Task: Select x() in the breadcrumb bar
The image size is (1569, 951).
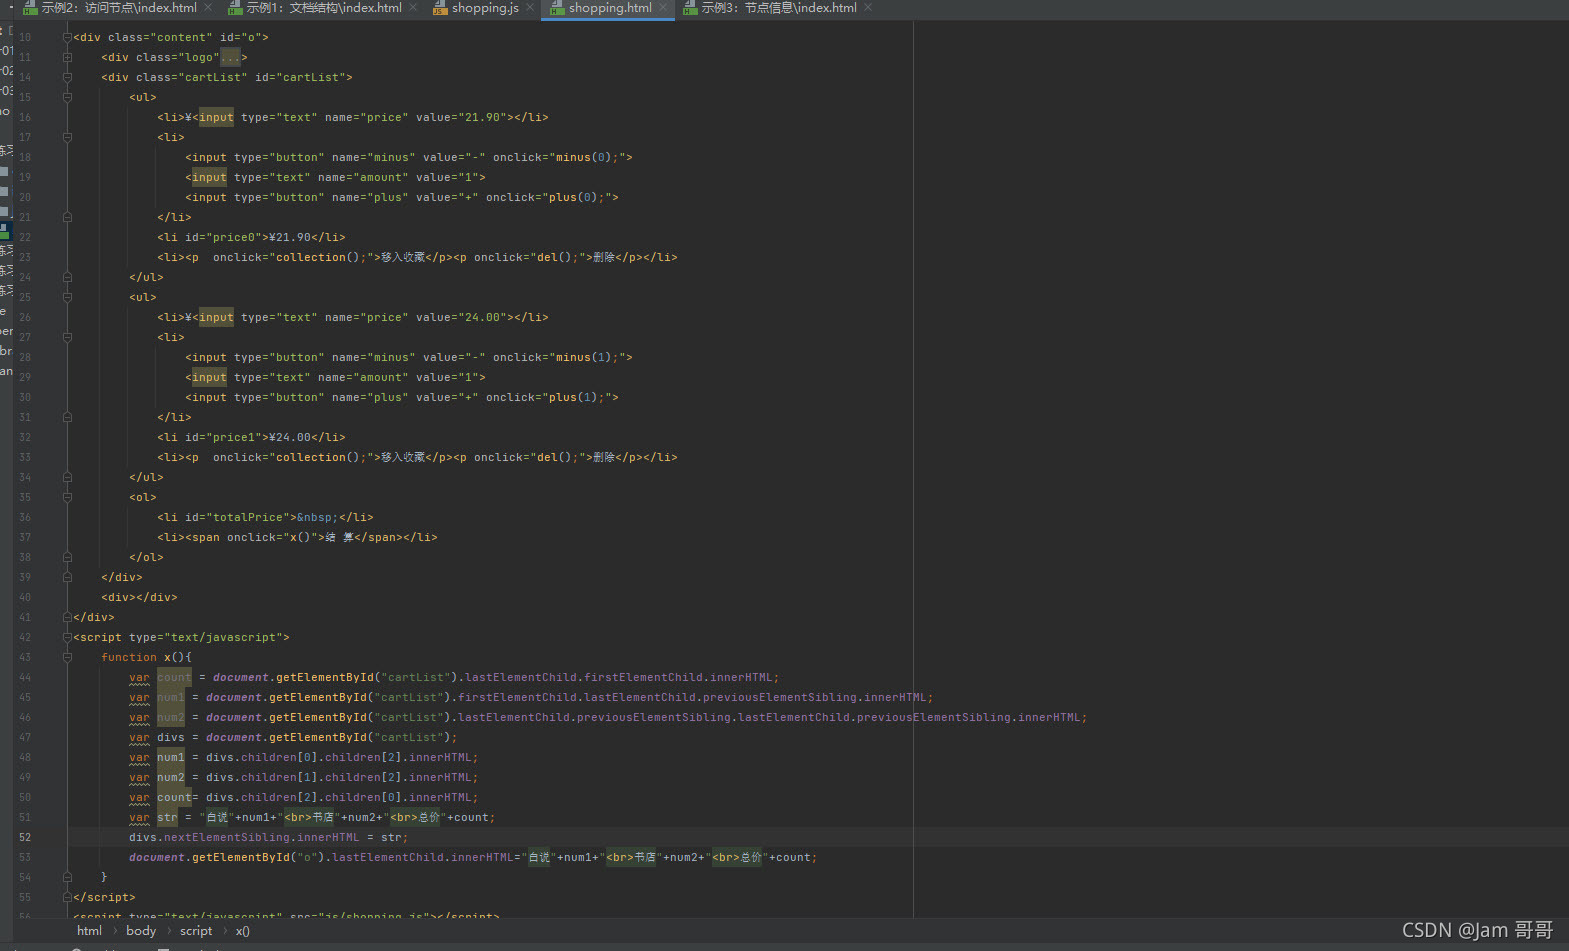Action: 243,931
